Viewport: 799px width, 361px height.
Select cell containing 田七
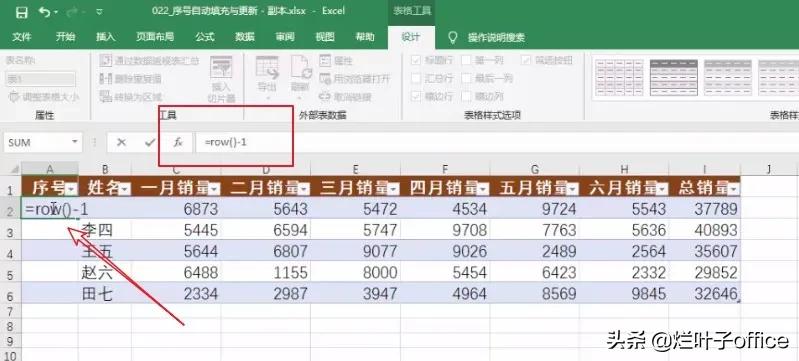(104, 293)
